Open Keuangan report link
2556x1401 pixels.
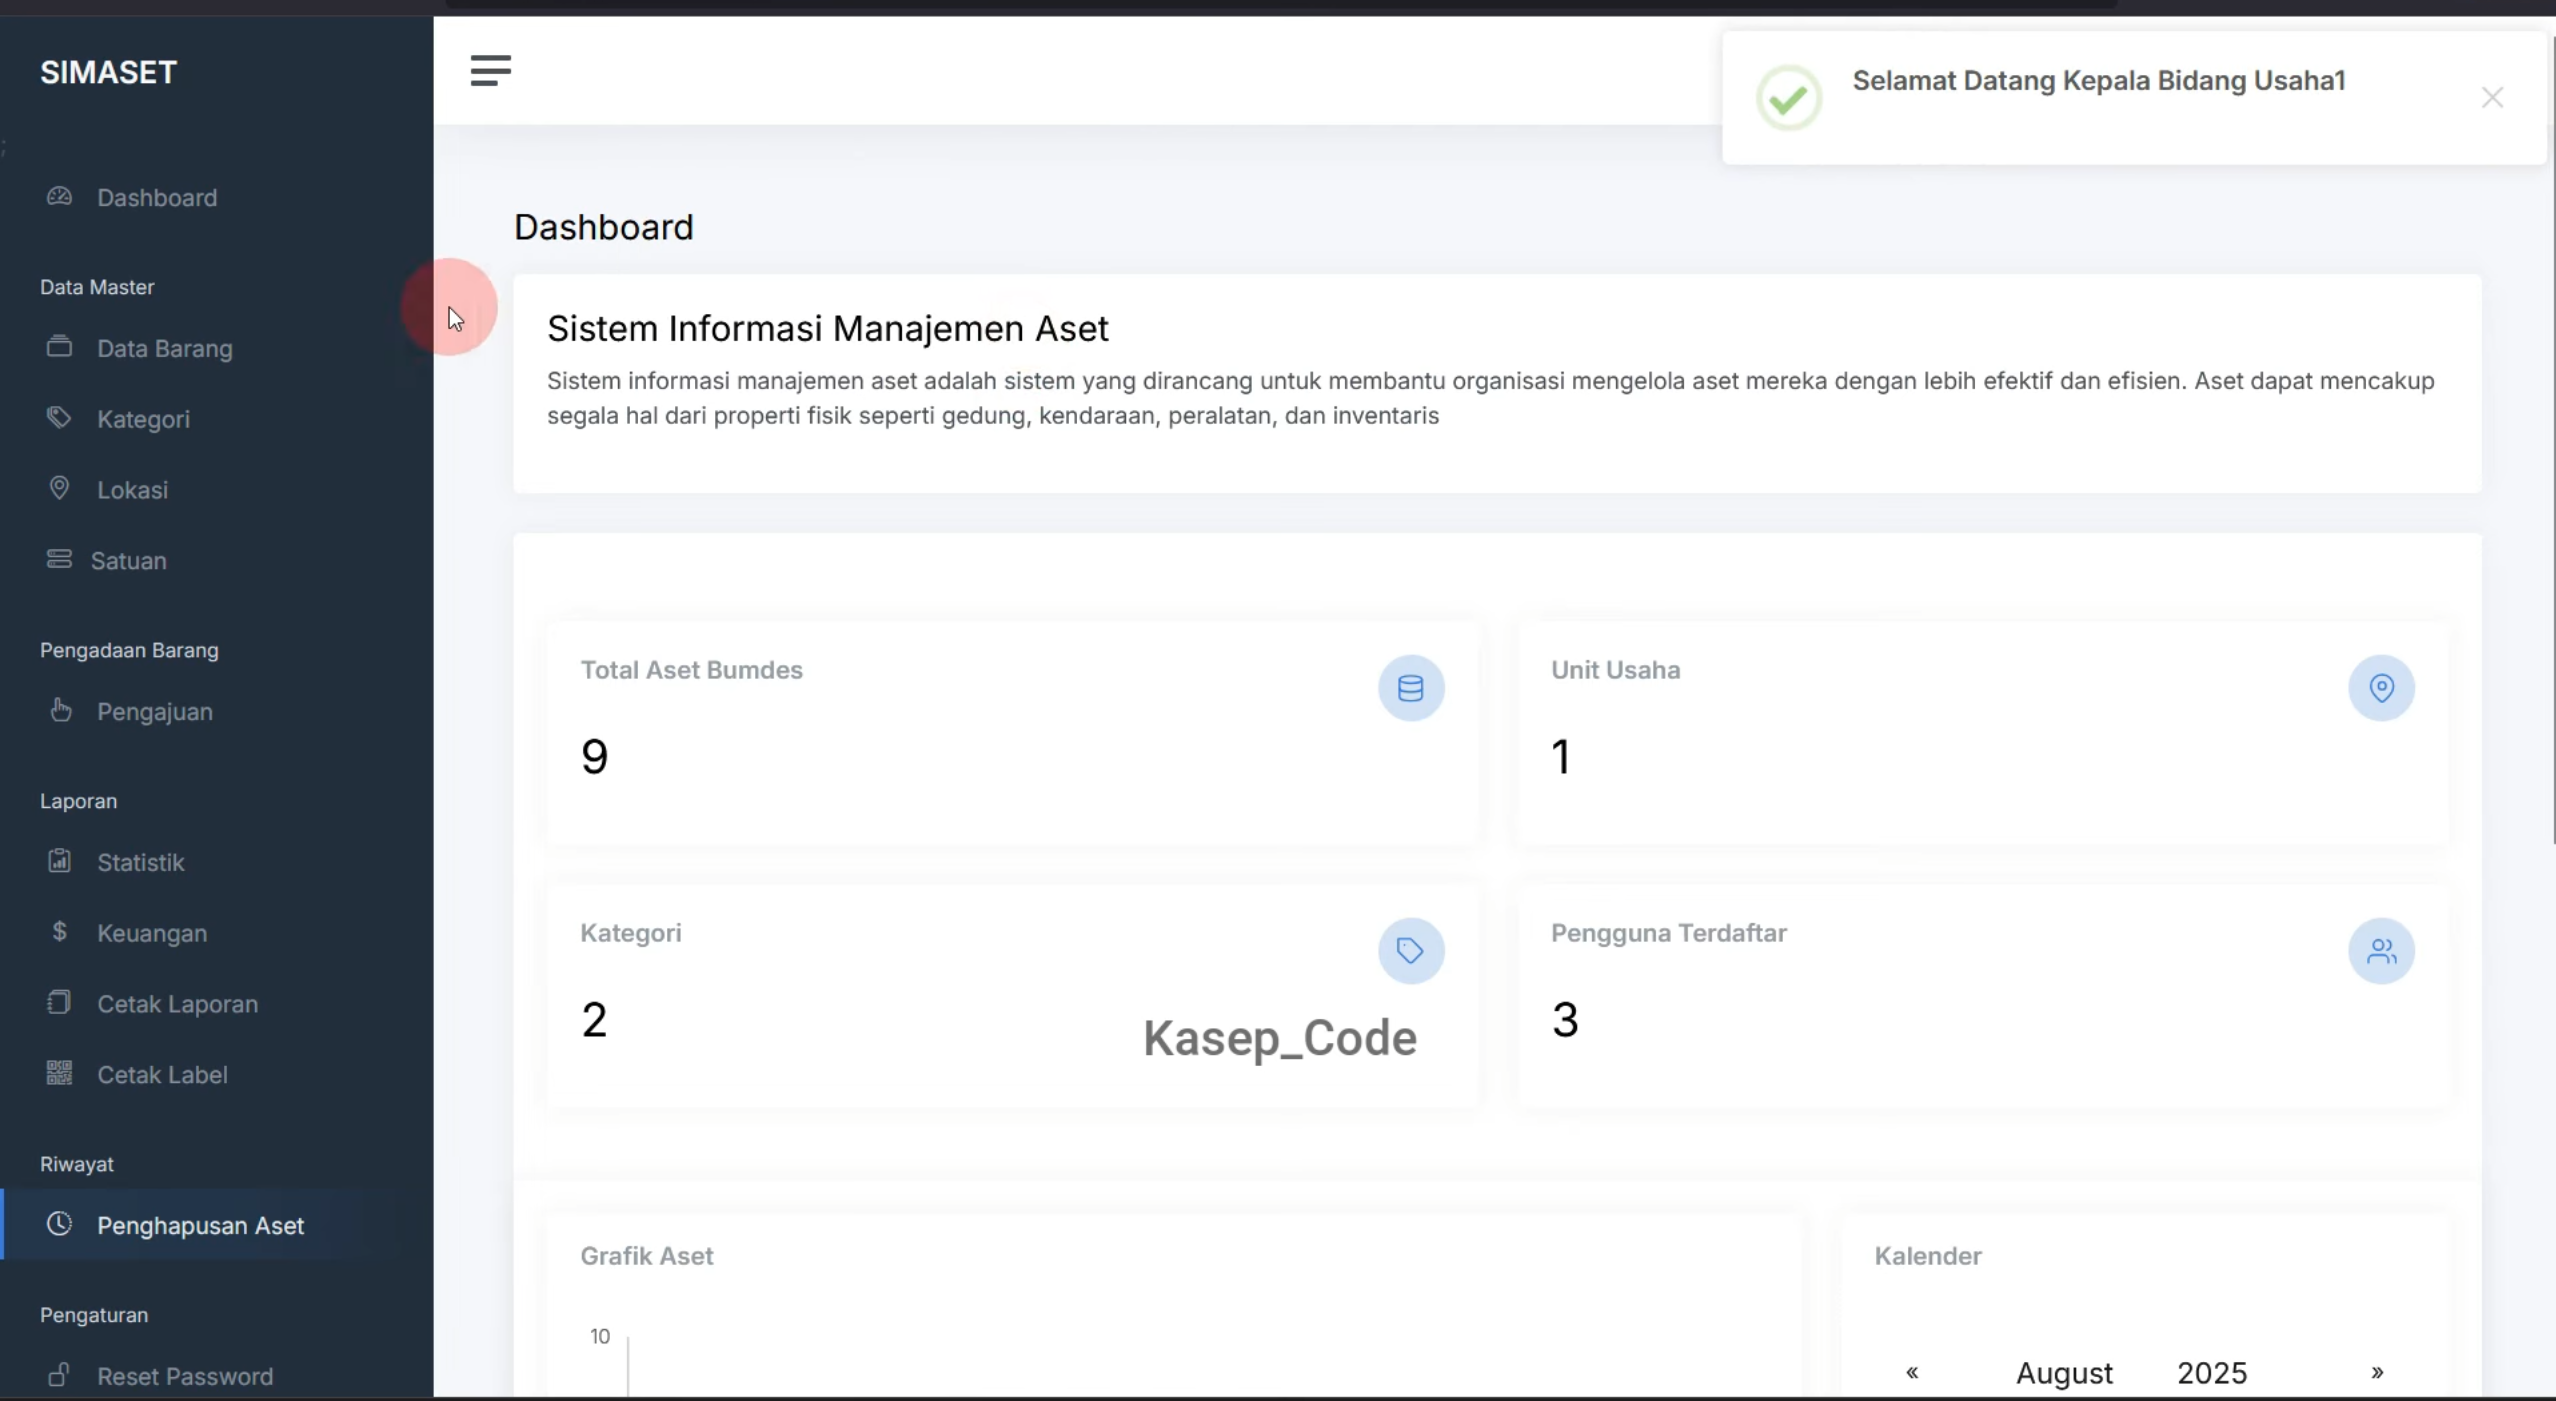[x=152, y=933]
